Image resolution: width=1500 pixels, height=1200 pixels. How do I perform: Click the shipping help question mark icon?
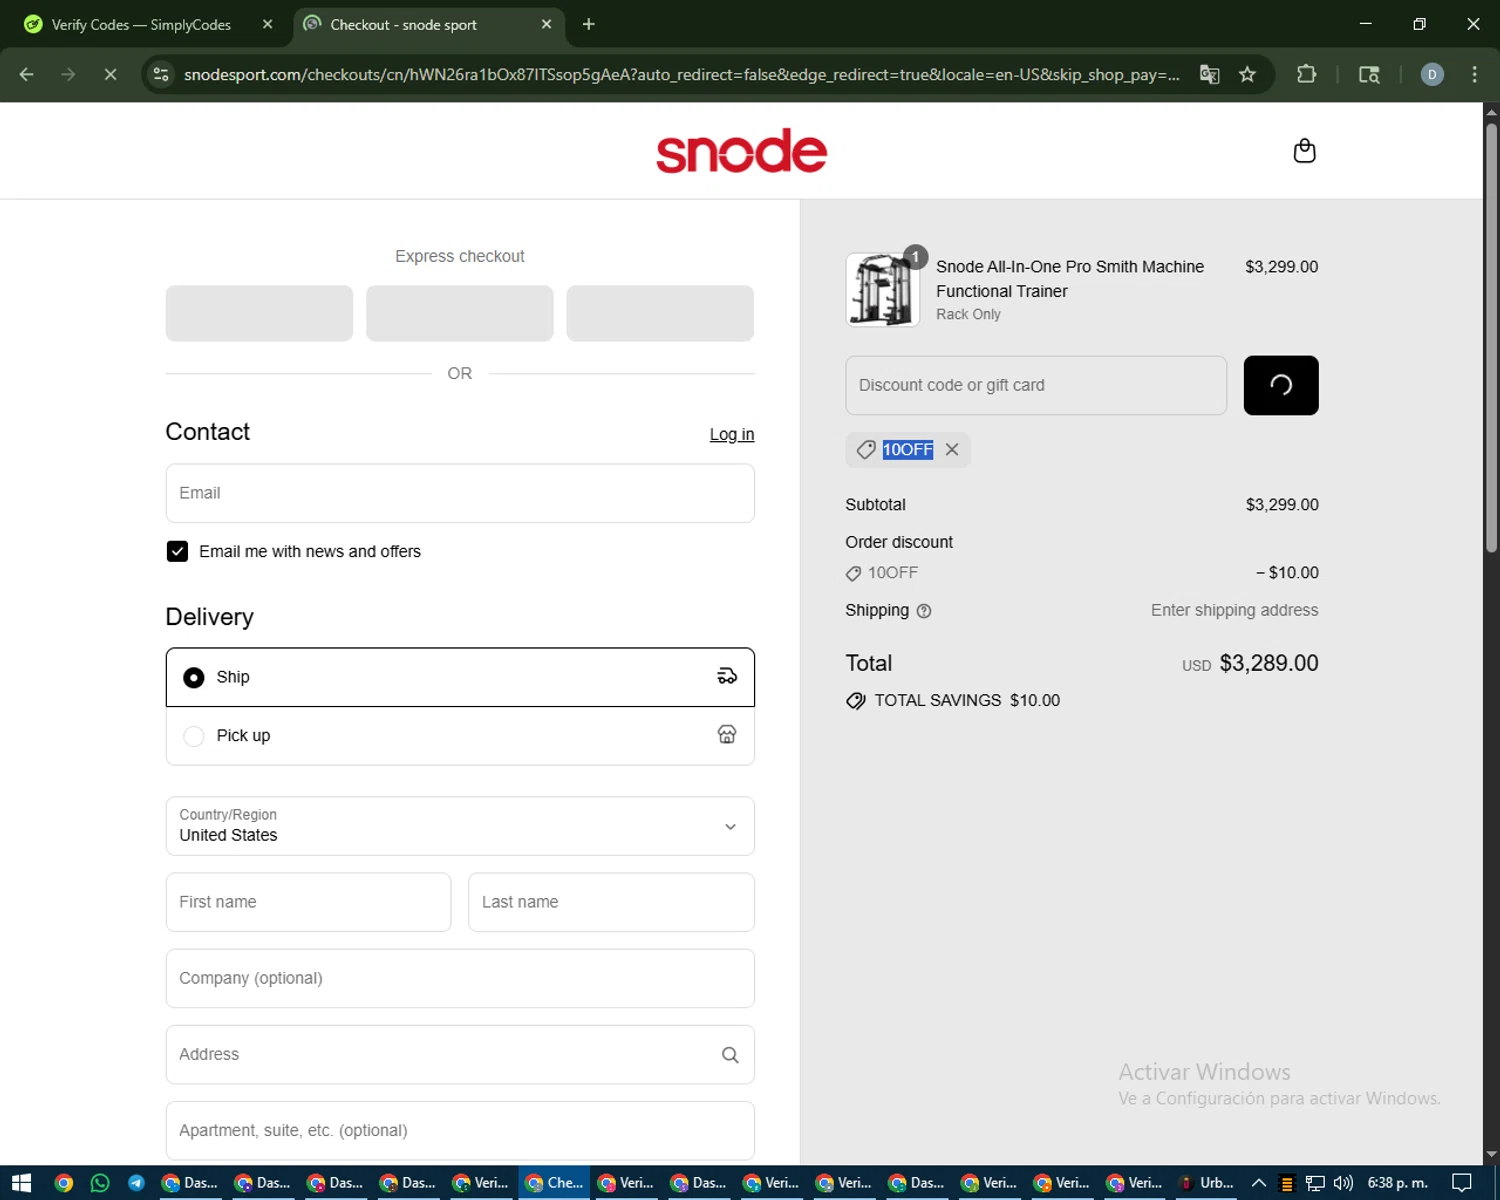924,611
